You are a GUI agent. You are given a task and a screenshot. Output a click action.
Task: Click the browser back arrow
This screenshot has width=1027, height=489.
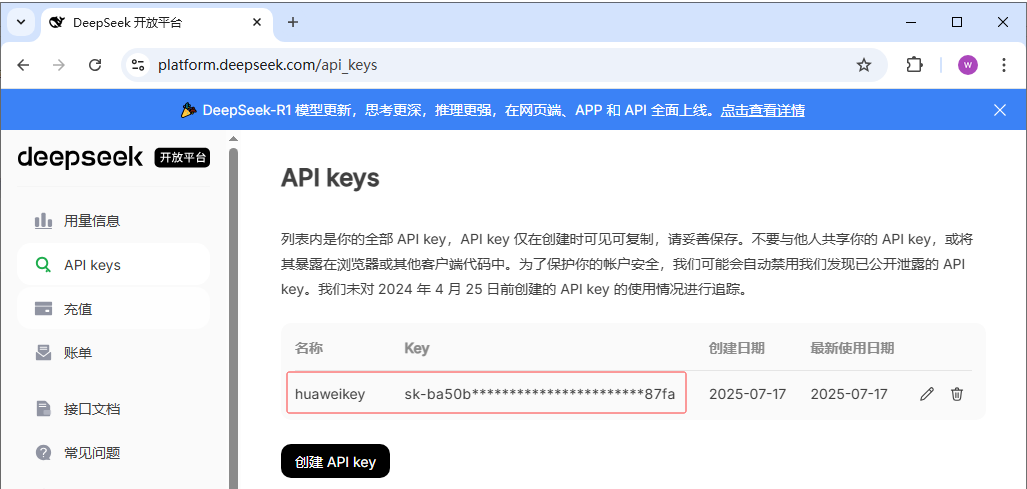pyautogui.click(x=24, y=65)
